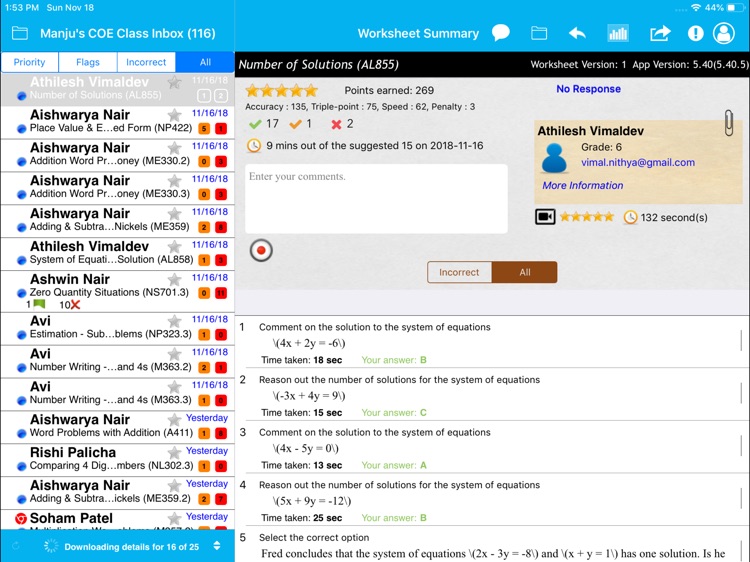Open the More Information link
Image resolution: width=750 pixels, height=562 pixels.
(x=583, y=185)
